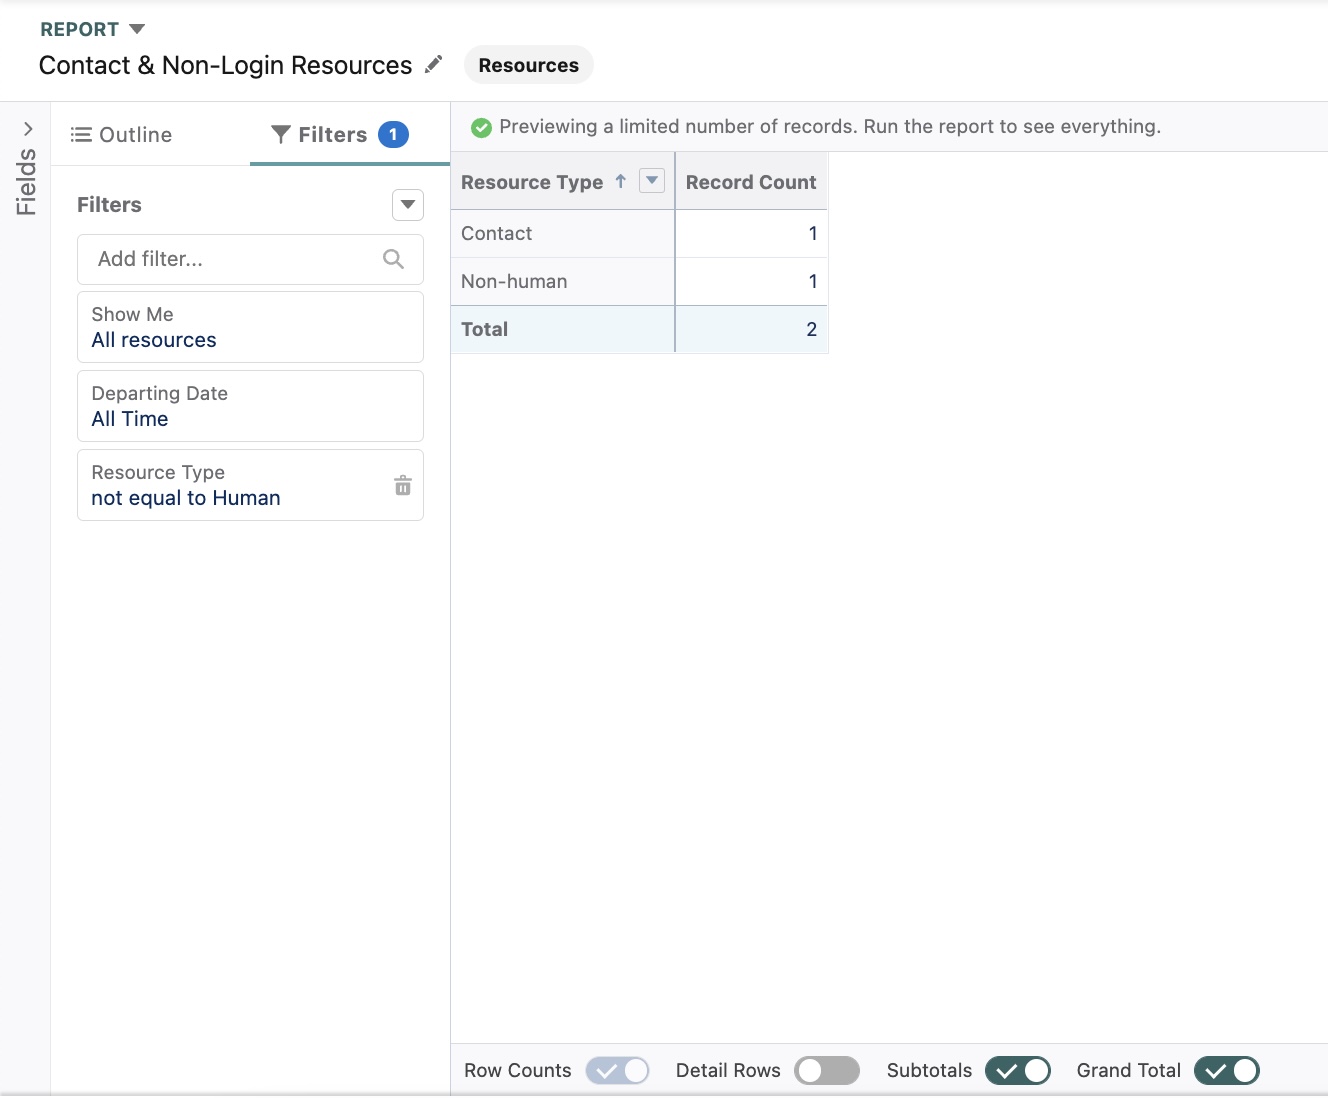1328x1098 pixels.
Task: Enable the Detail Rows switch
Action: 827,1071
